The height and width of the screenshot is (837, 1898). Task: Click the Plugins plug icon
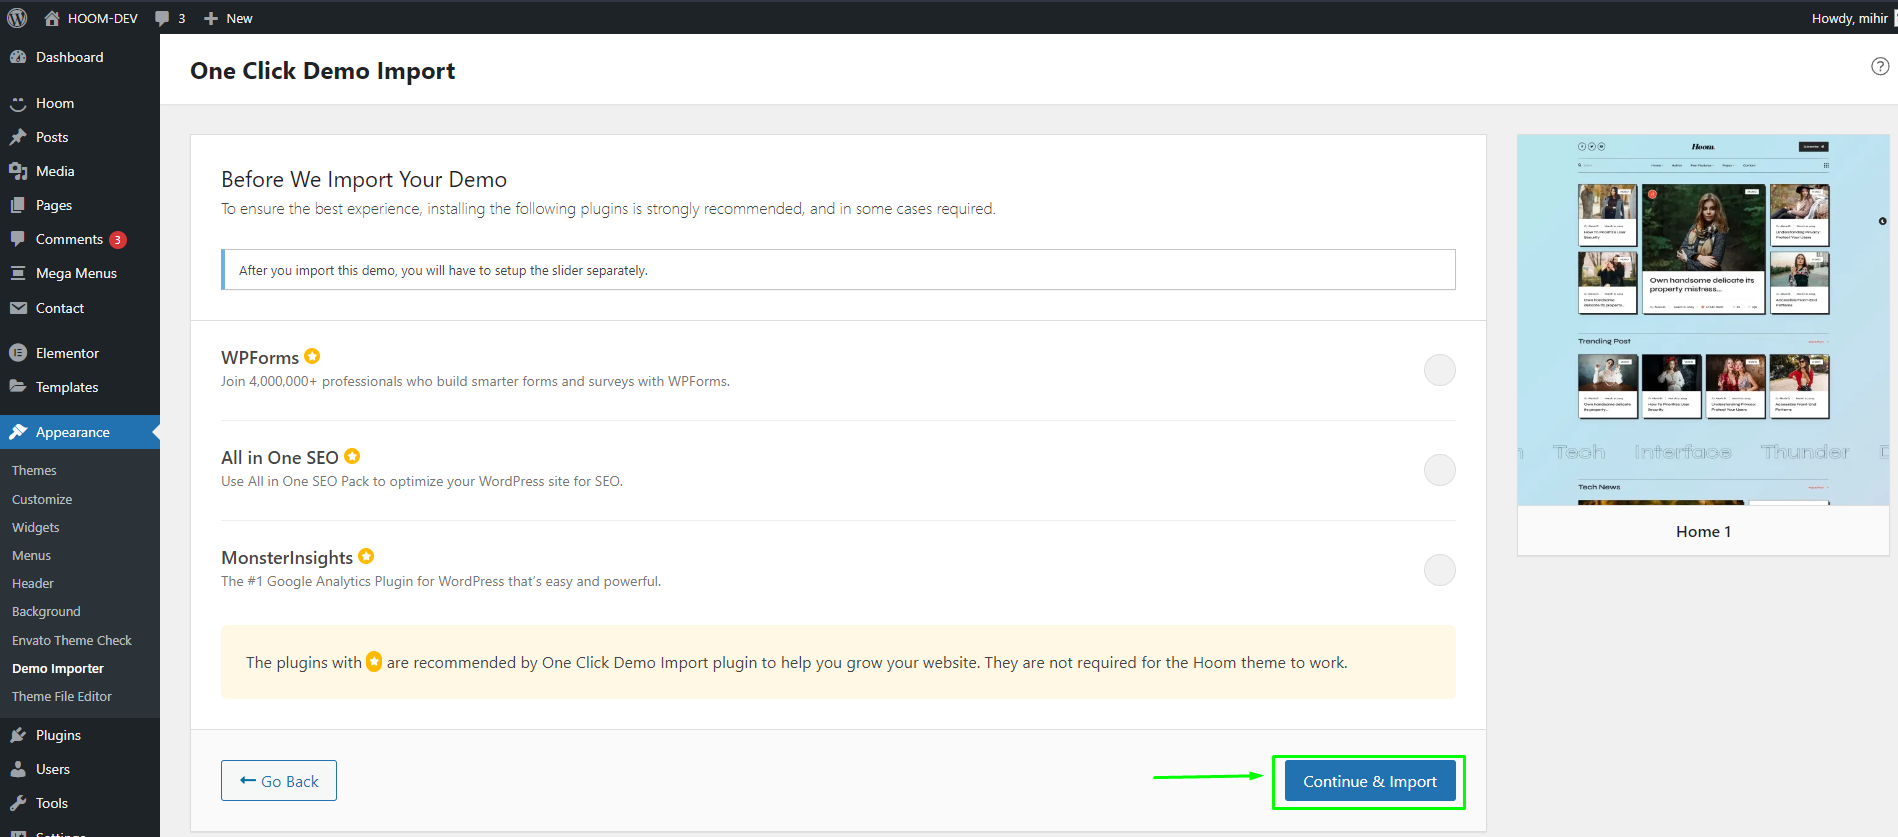(x=18, y=735)
